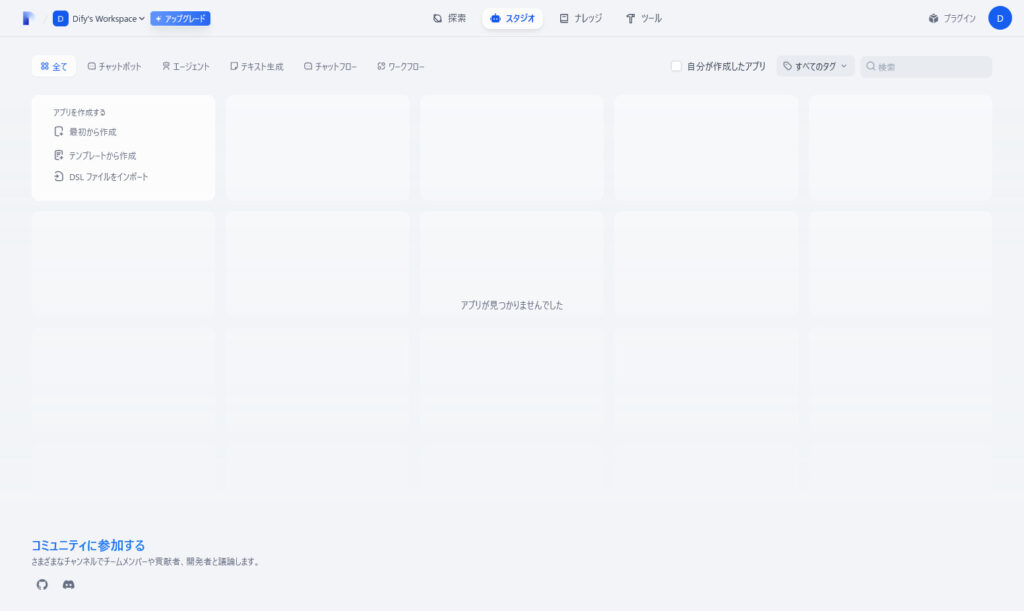Image resolution: width=1024 pixels, height=611 pixels.
Task: Toggle the 自分が作成したアプリ checkbox
Action: click(x=676, y=66)
